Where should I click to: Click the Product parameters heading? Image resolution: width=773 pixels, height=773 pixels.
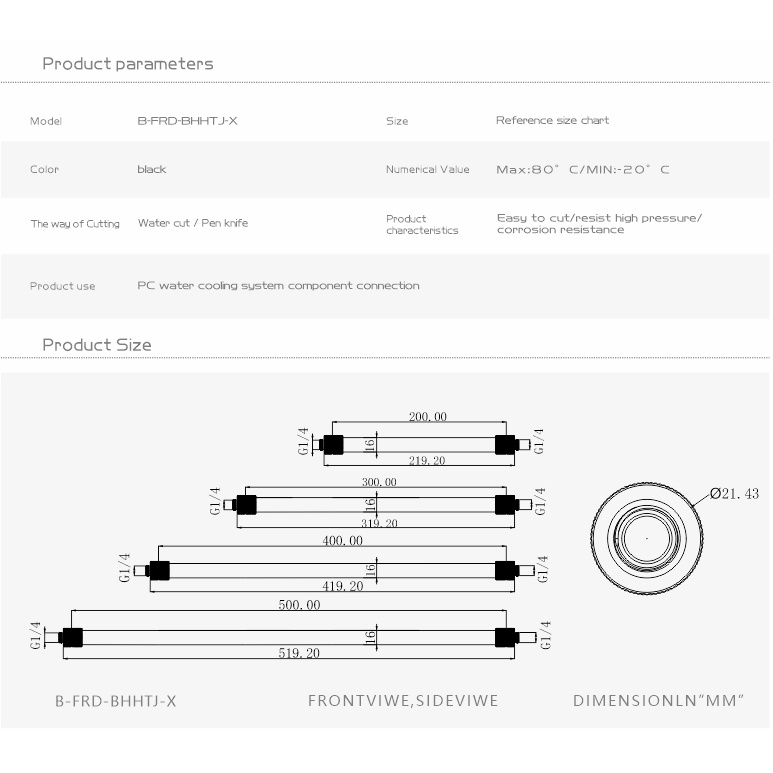(x=127, y=64)
